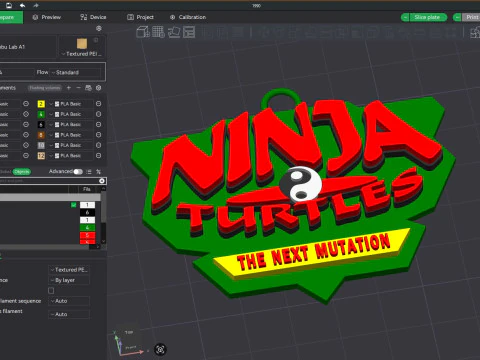The width and height of the screenshot is (480, 360).
Task: Click the Print button
Action: (x=471, y=17)
